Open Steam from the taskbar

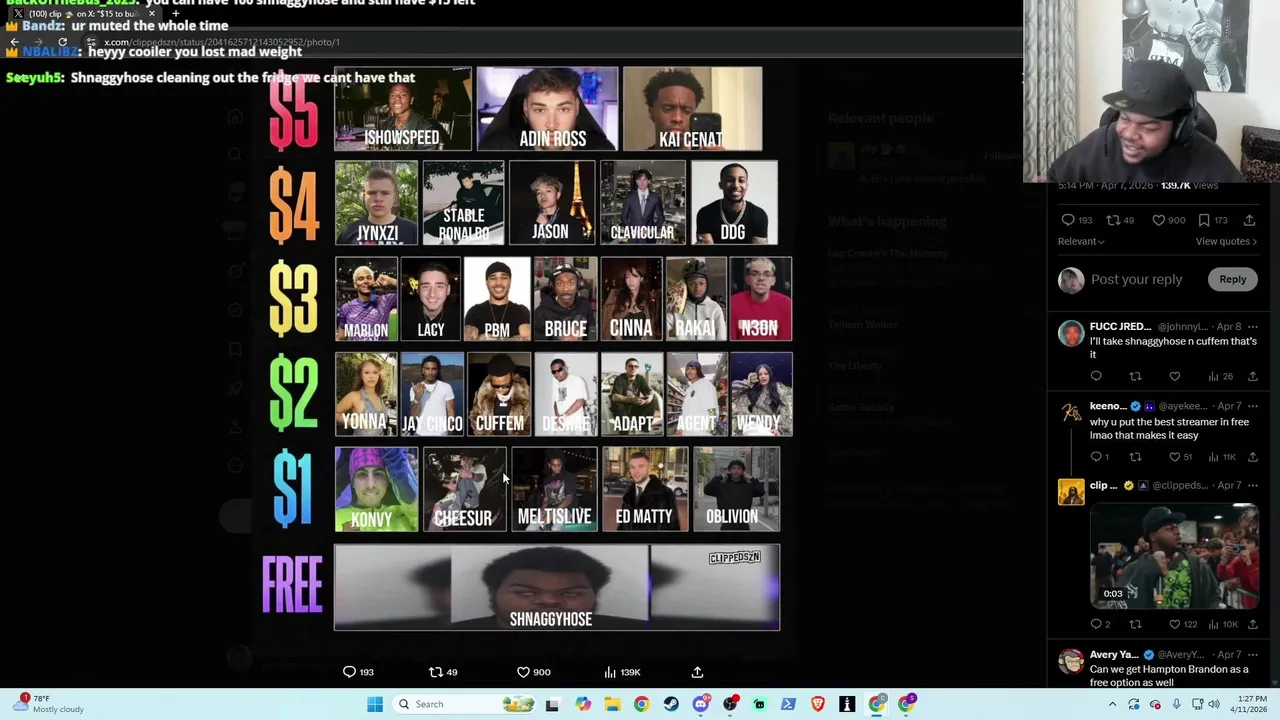coord(671,704)
